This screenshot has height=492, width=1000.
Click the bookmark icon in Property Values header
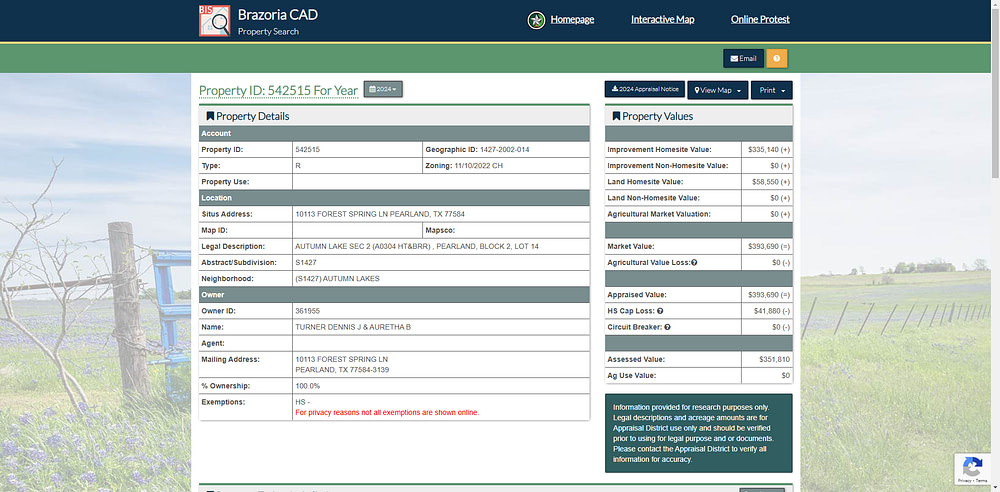point(616,116)
